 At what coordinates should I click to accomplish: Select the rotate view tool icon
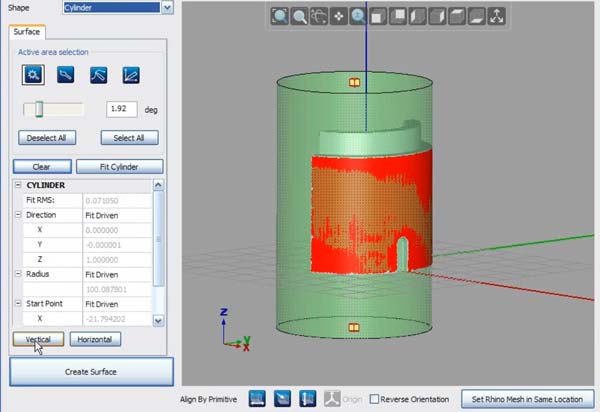click(320, 16)
